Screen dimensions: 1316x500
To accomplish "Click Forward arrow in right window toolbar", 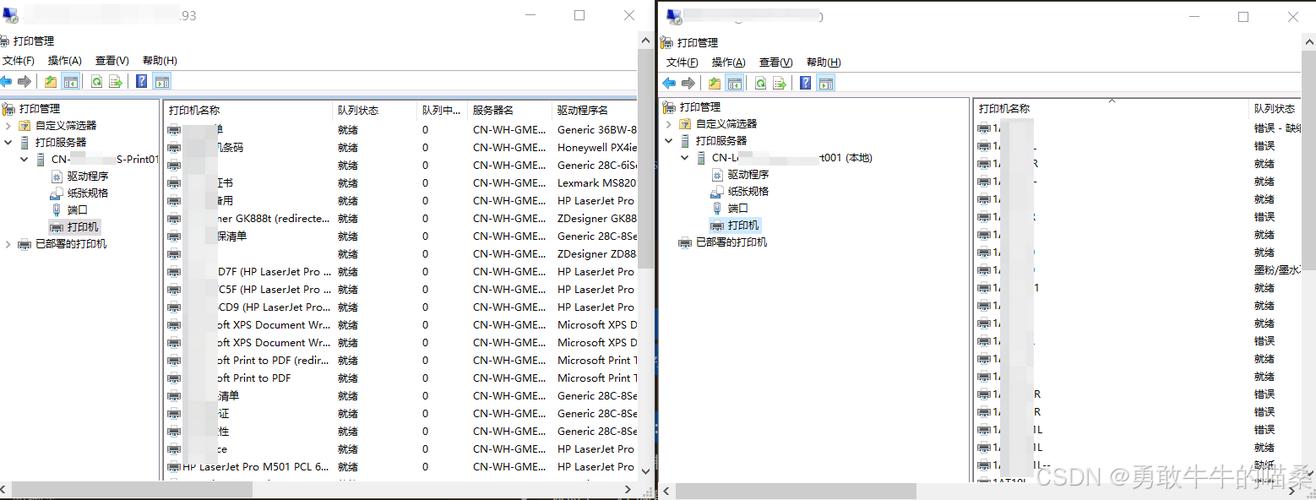I will [688, 83].
